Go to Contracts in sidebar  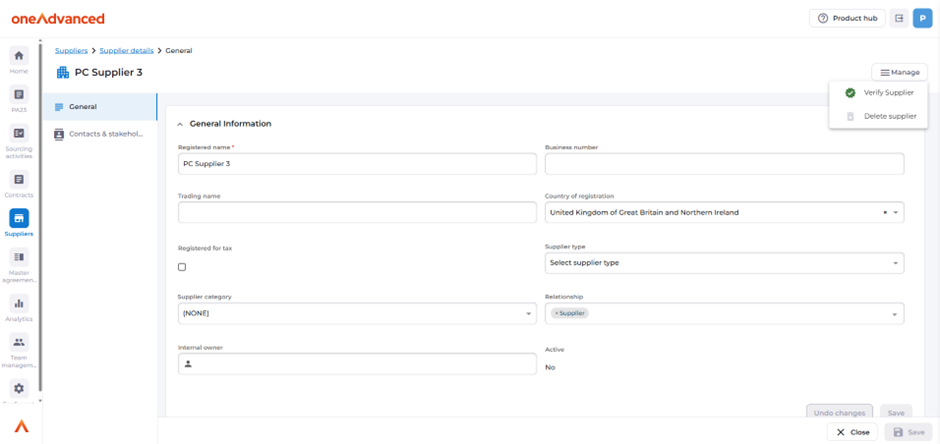19,180
